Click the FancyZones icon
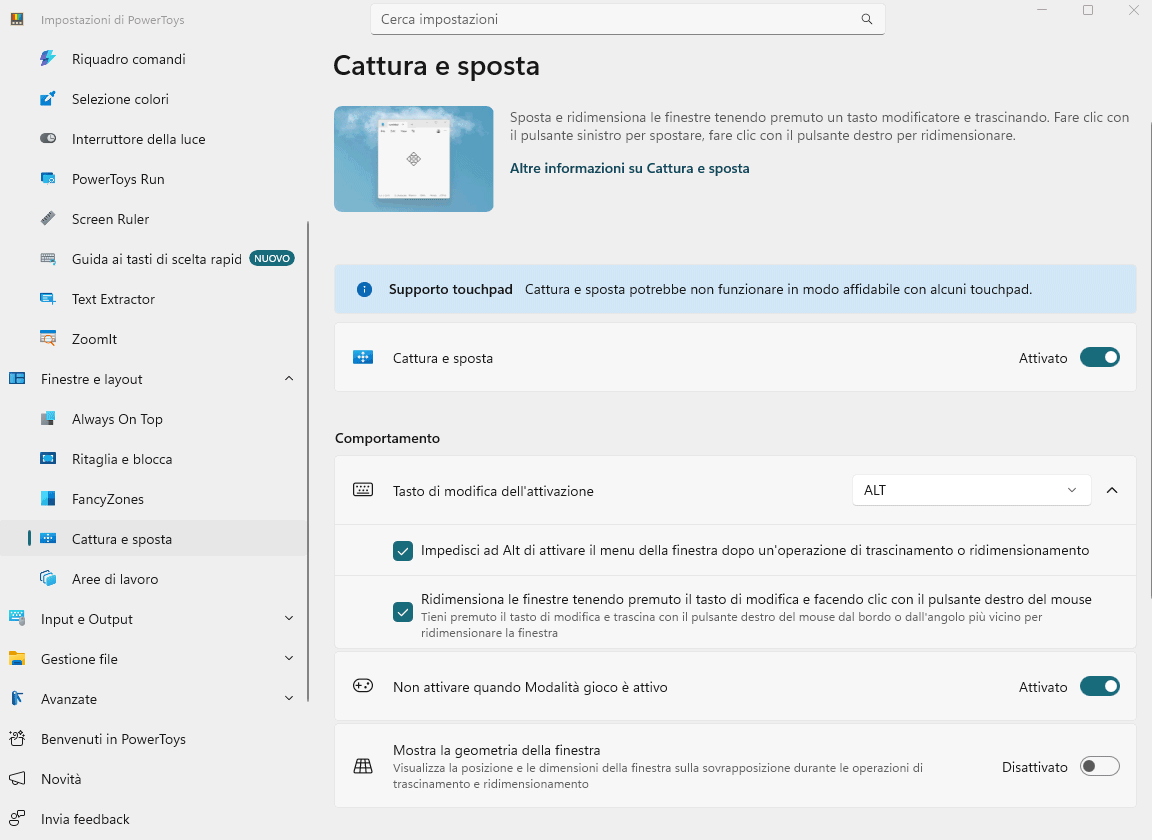Viewport: 1152px width, 840px height. click(x=48, y=498)
